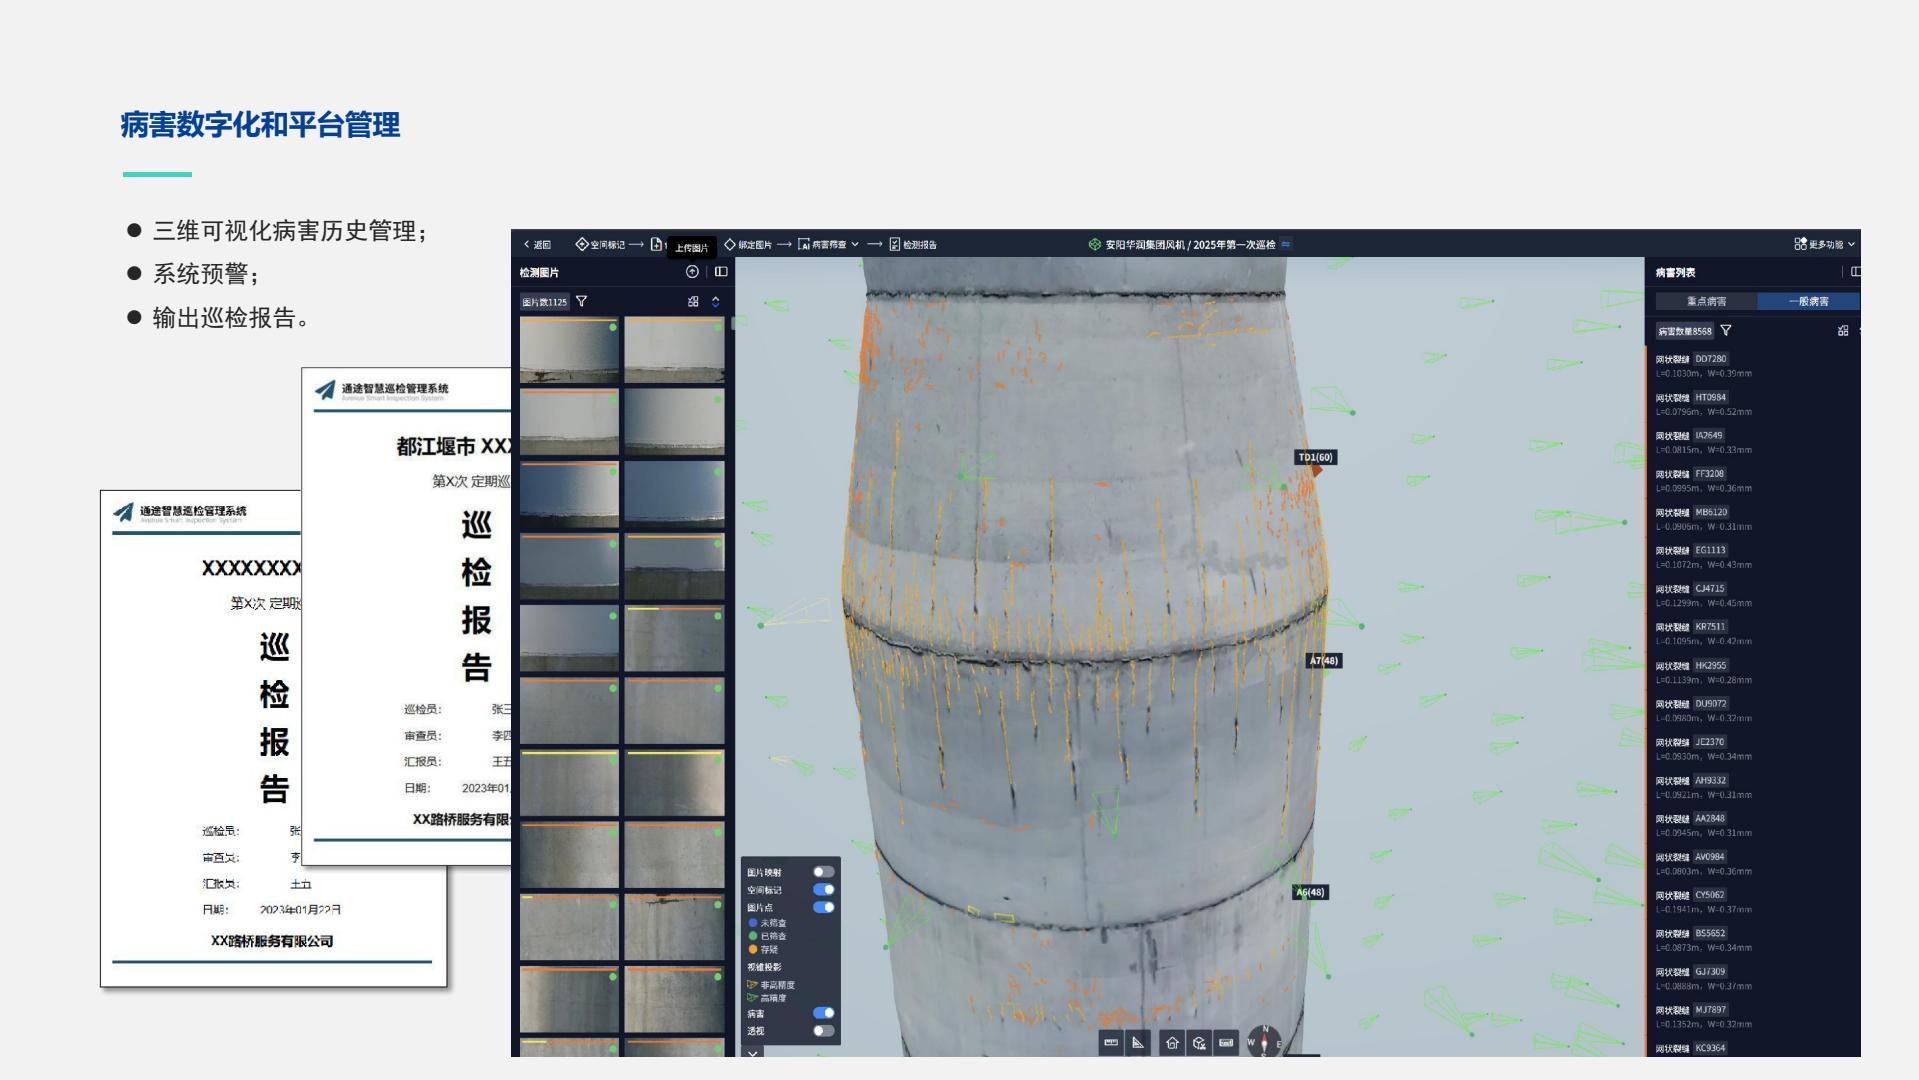Enable the 透视 toggle
Viewport: 1919px width, 1080px height.
point(823,1031)
